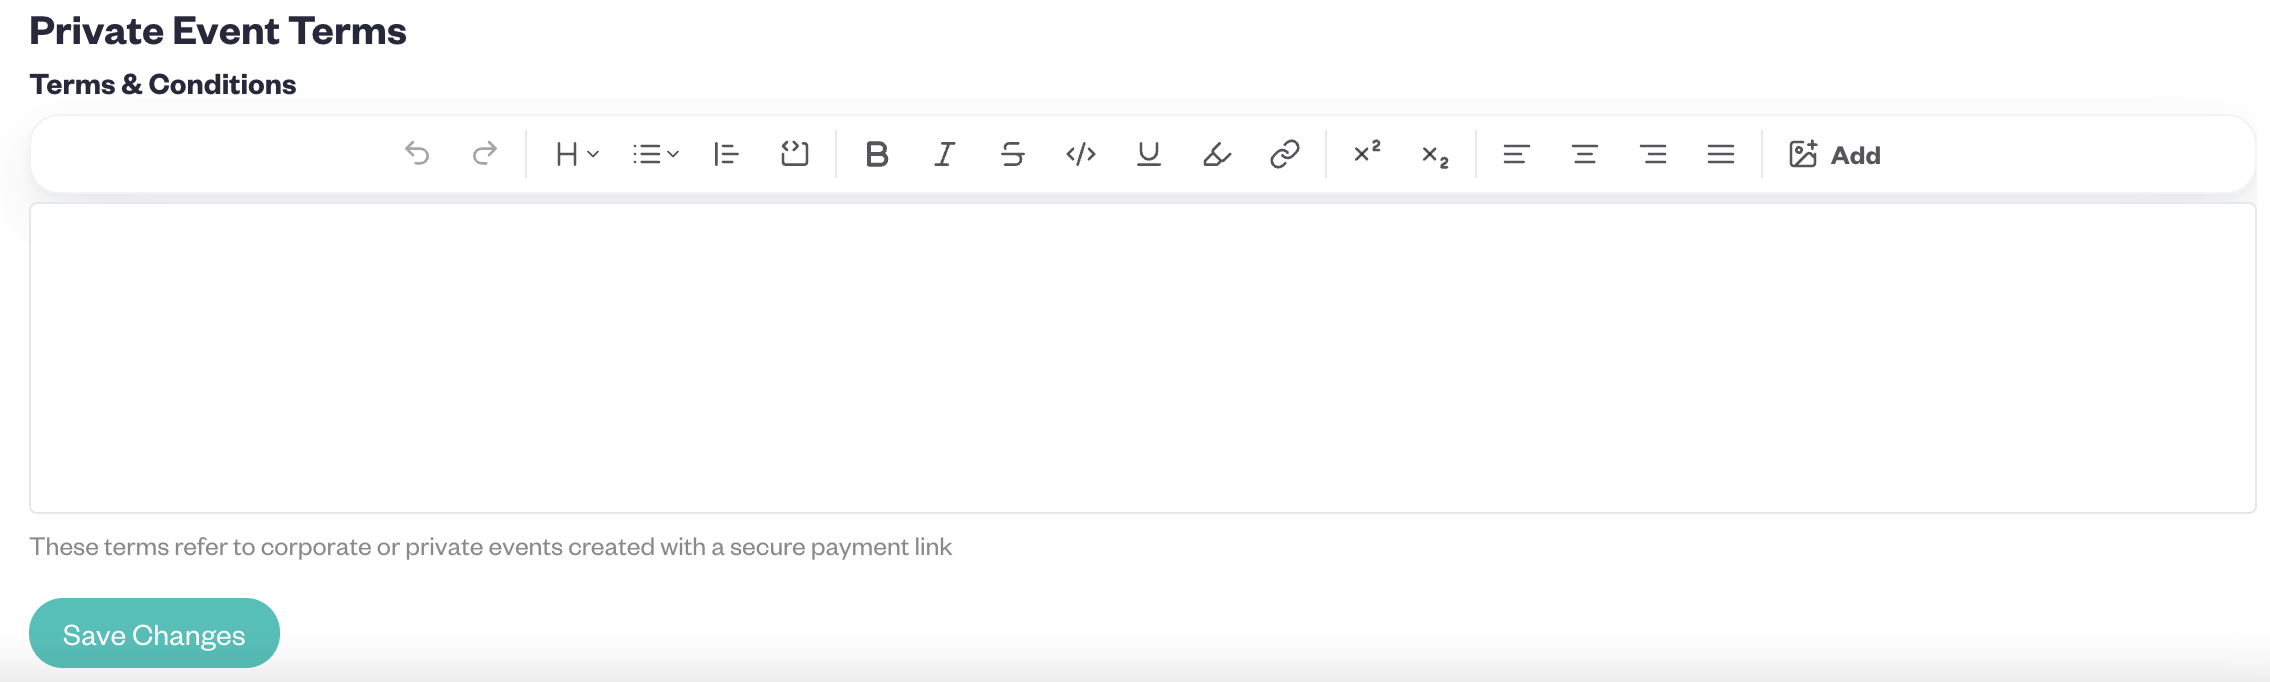This screenshot has width=2270, height=682.
Task: Undo the last edit
Action: point(417,154)
